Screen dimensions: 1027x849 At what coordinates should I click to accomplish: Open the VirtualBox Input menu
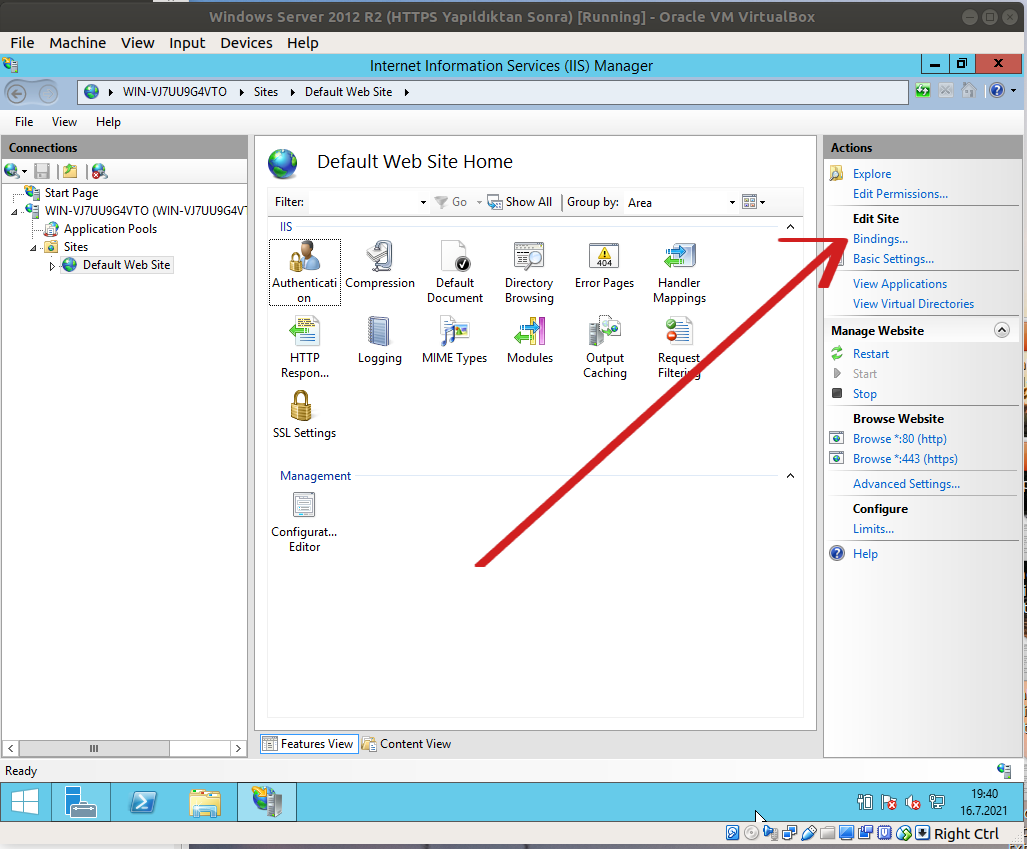187,43
